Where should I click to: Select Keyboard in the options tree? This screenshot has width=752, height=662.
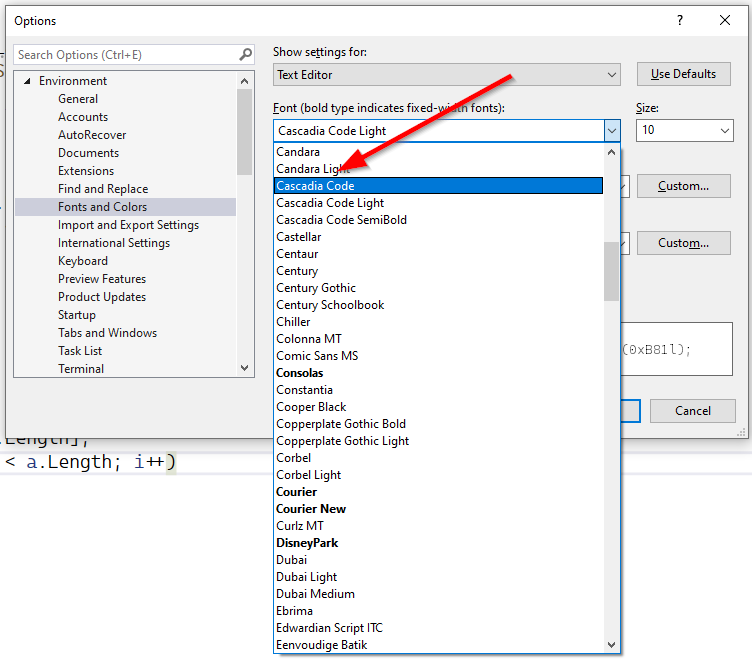pos(83,261)
